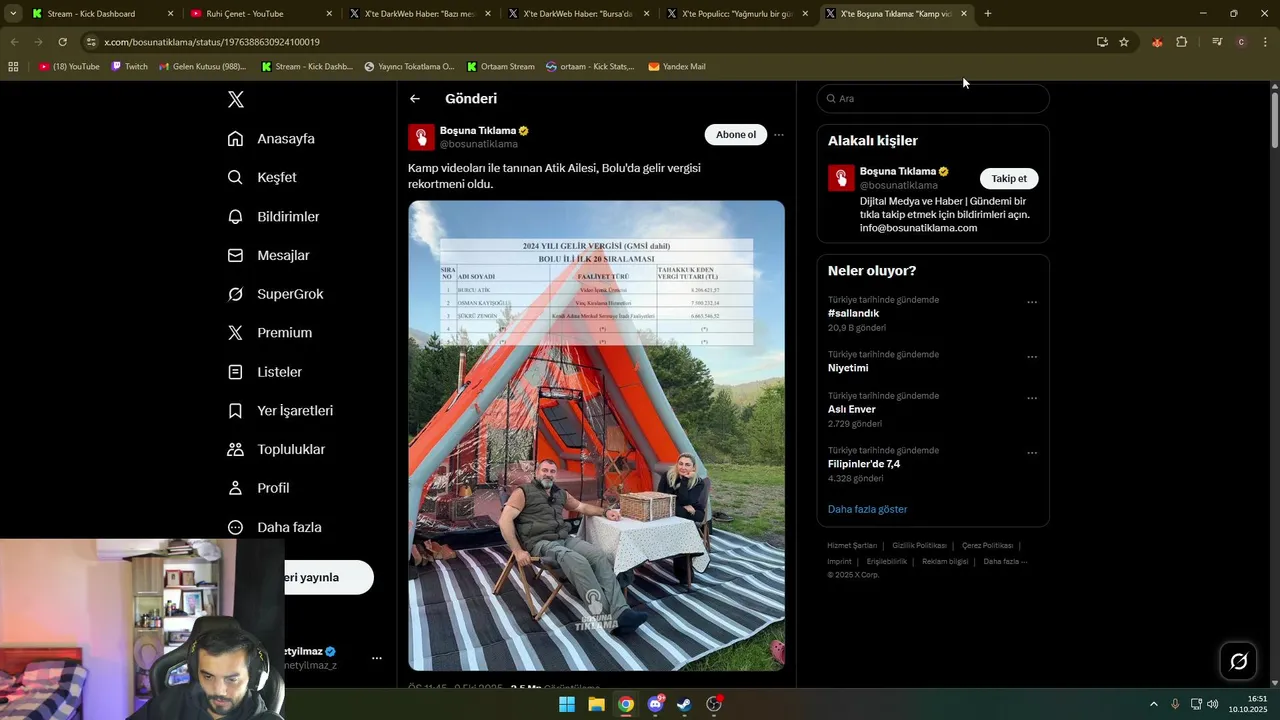Open Gelen Kutusu bookmark

click(203, 67)
